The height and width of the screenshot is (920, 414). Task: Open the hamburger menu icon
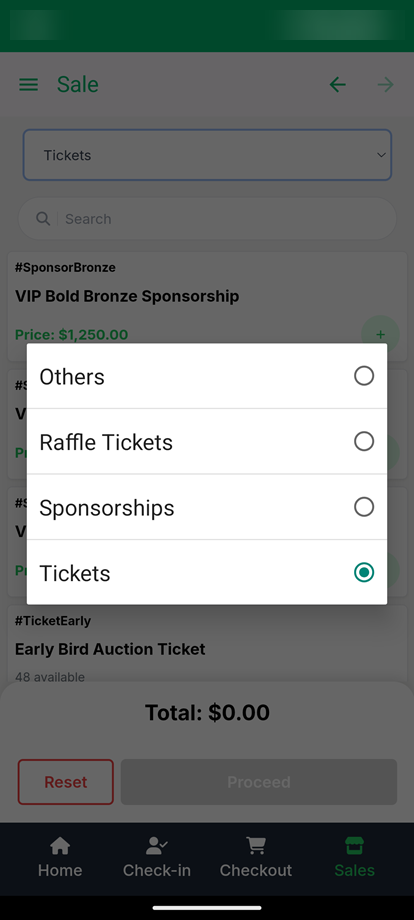28,84
